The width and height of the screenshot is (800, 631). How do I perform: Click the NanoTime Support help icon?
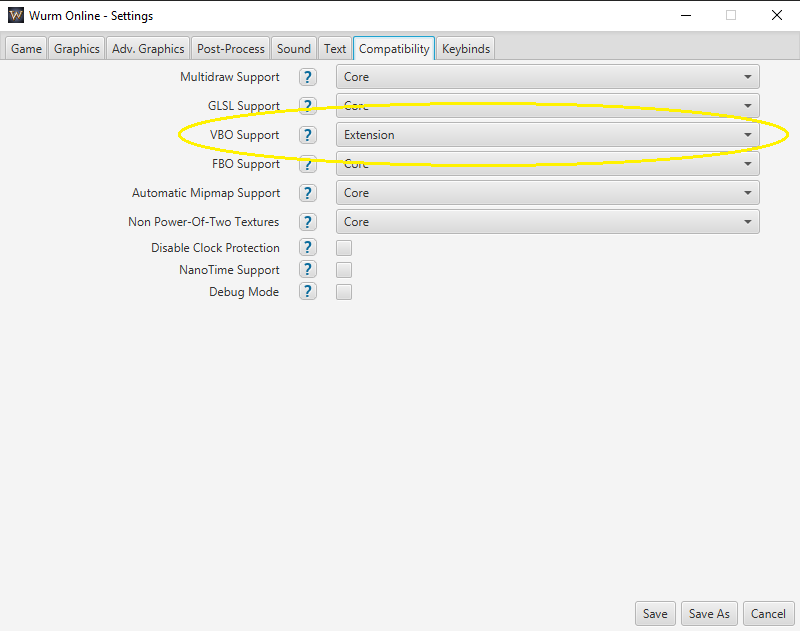pyautogui.click(x=308, y=270)
